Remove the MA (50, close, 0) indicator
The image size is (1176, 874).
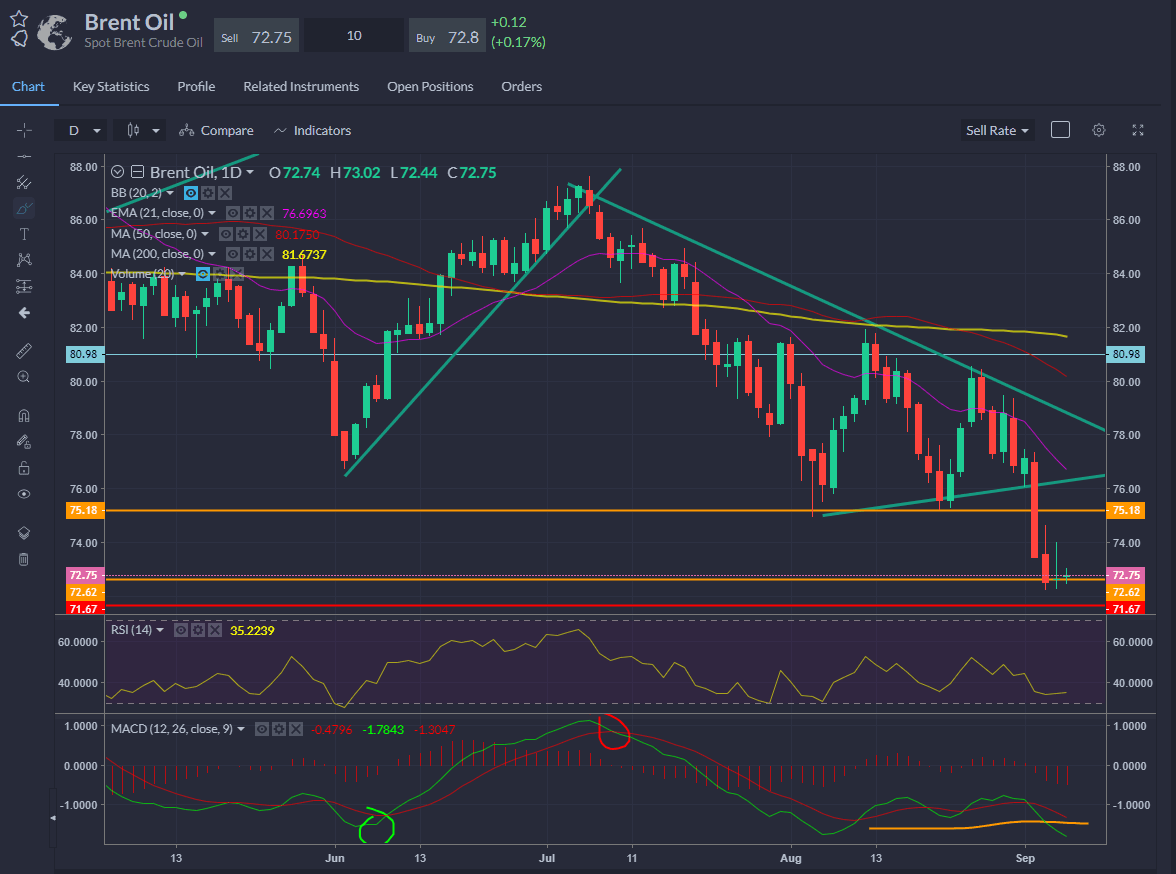coord(260,234)
